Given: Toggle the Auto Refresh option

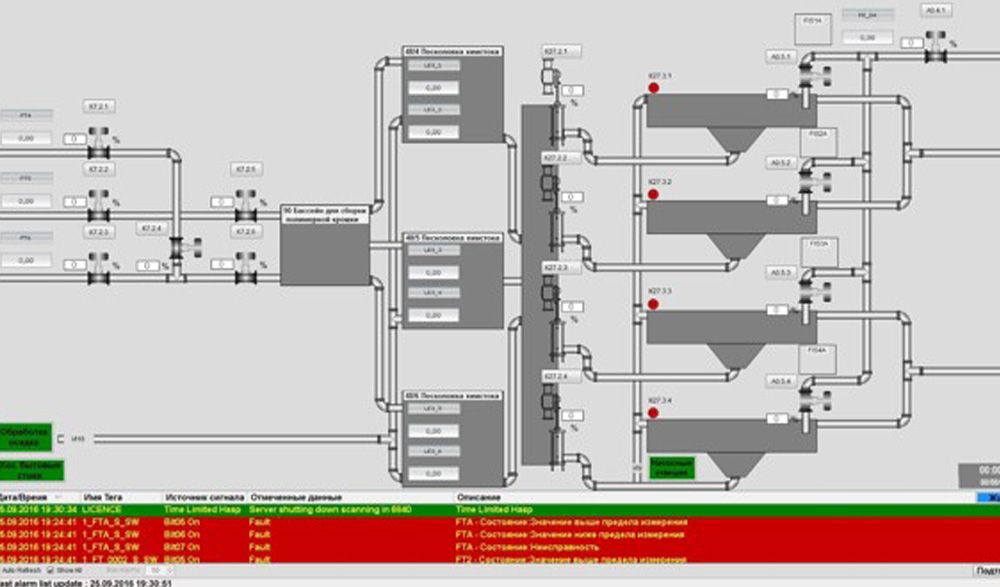Looking at the screenshot, I should (x=21, y=570).
